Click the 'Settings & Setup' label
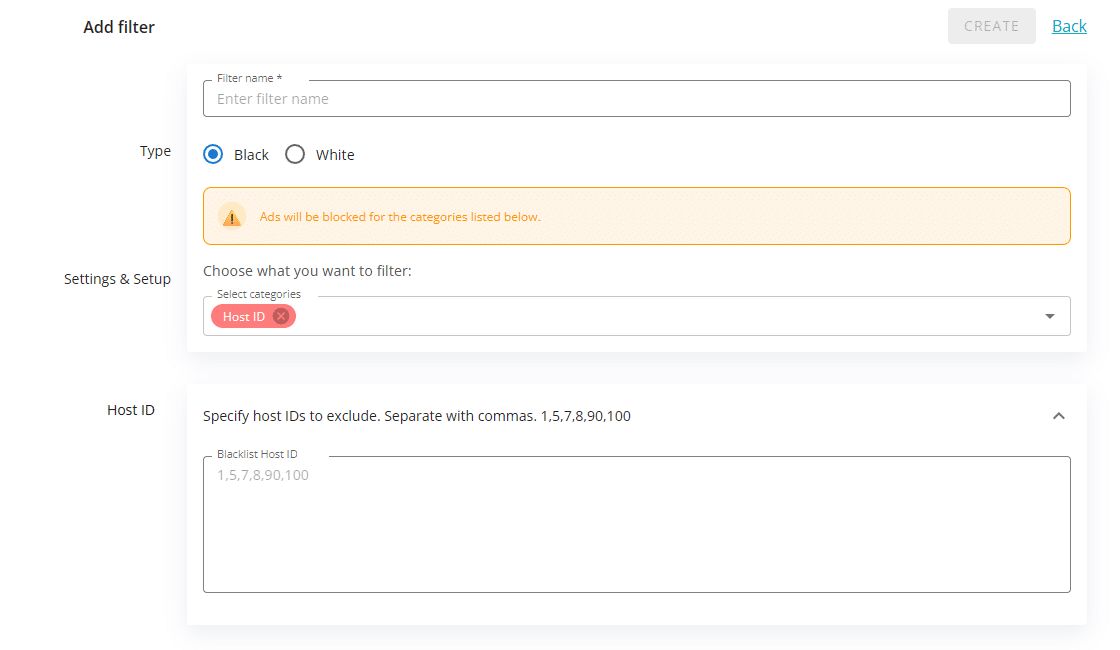 pos(117,279)
